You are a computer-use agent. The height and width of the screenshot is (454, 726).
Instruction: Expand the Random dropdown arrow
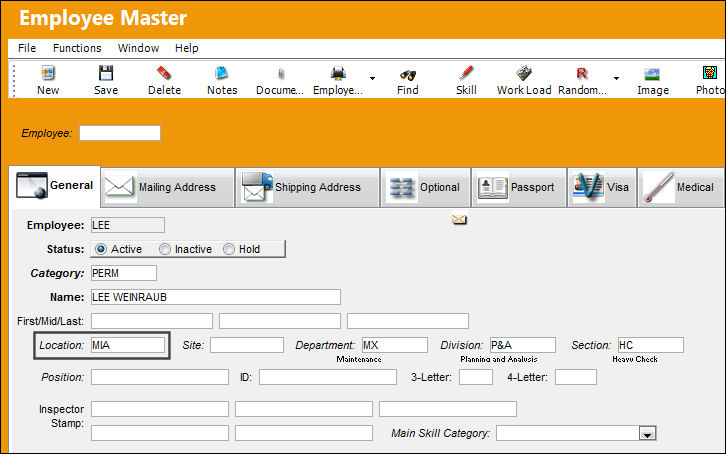616,78
